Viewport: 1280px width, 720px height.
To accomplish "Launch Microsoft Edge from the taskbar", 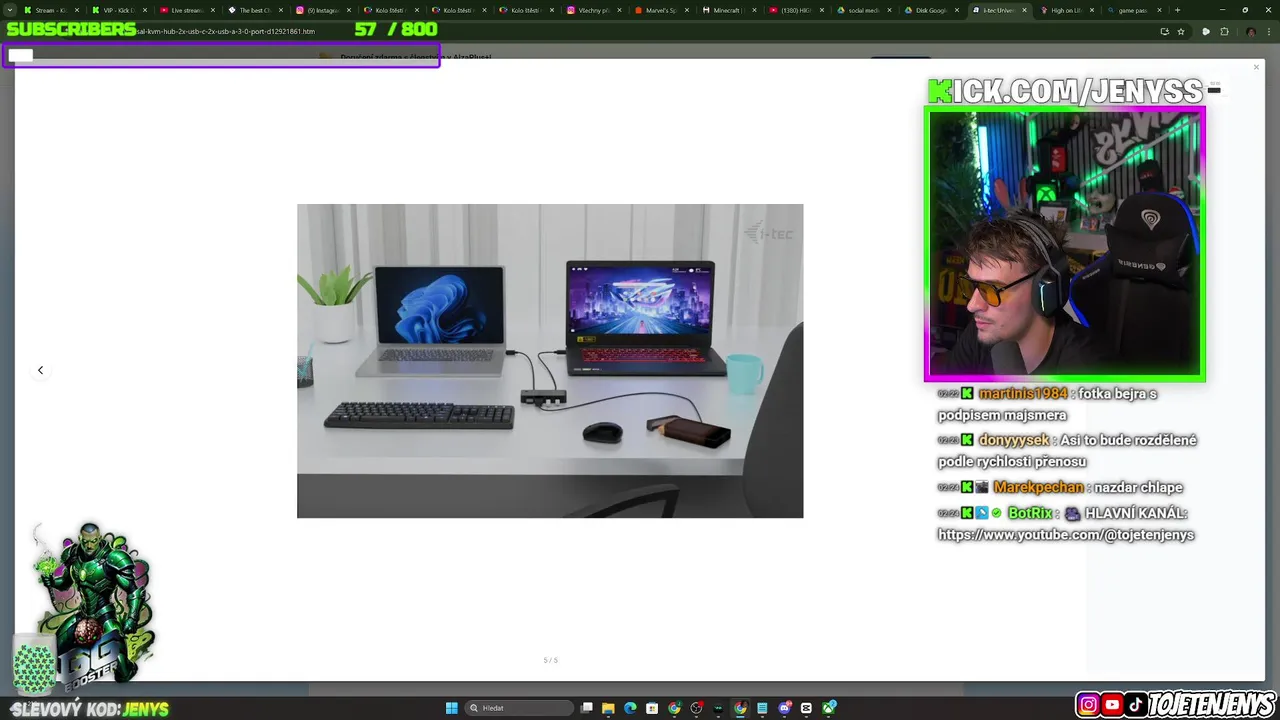I will [630, 708].
